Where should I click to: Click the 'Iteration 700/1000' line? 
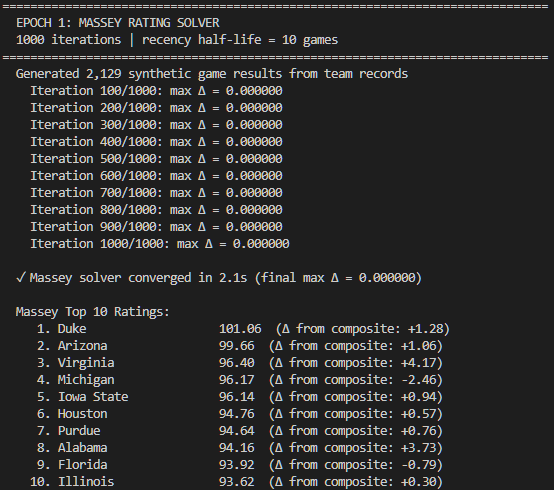pyautogui.click(x=156, y=193)
